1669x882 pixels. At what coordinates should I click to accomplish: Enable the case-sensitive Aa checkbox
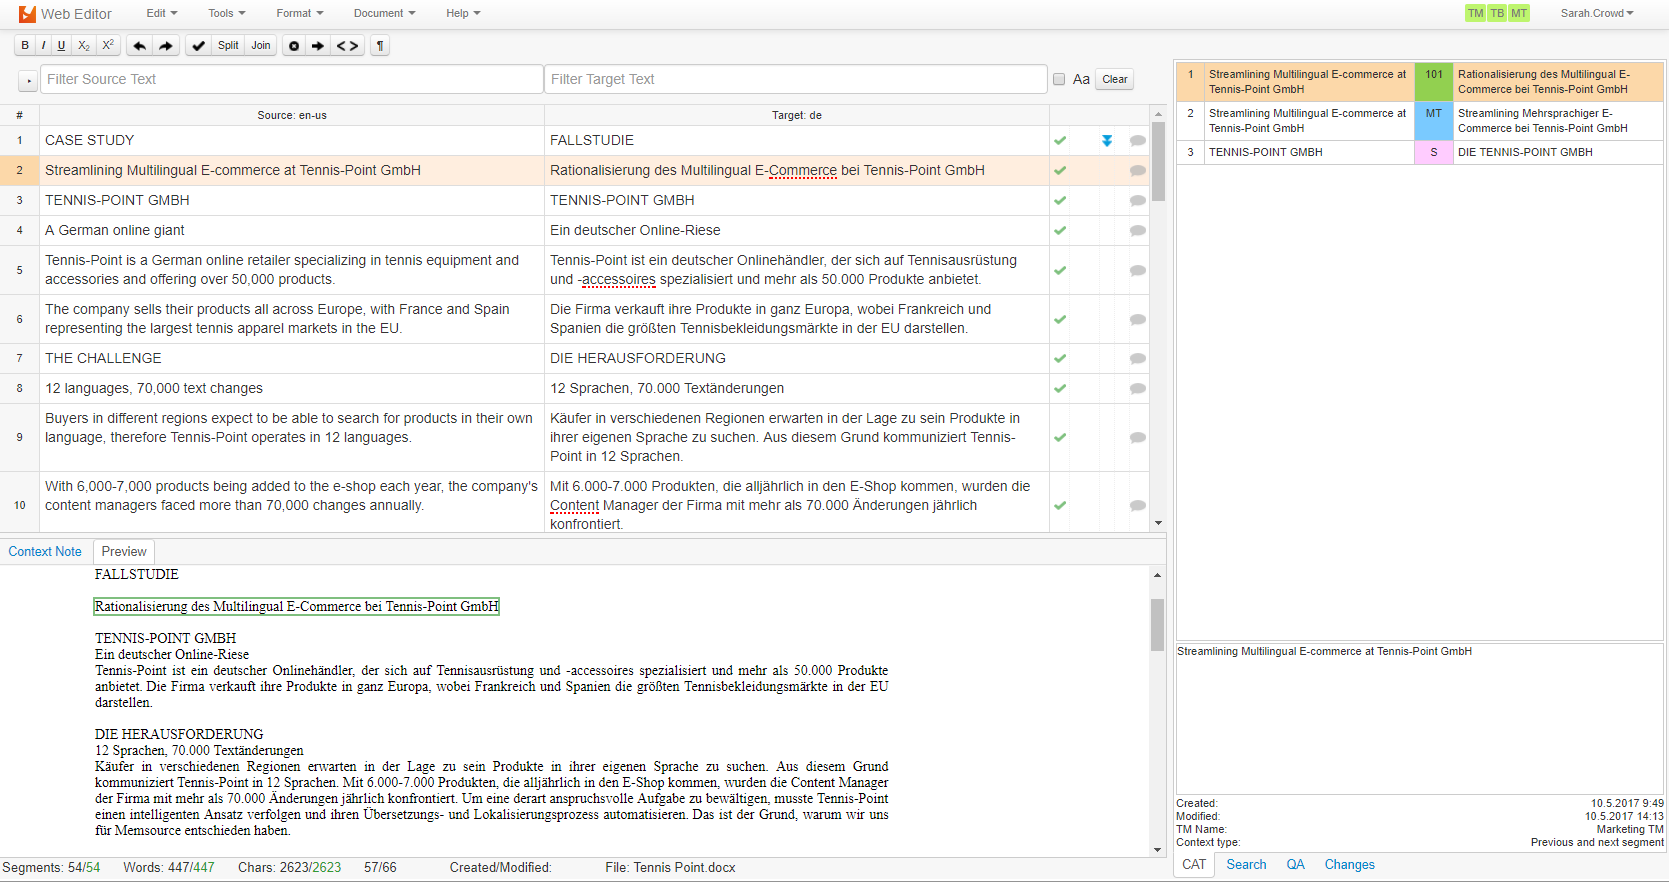pyautogui.click(x=1059, y=80)
